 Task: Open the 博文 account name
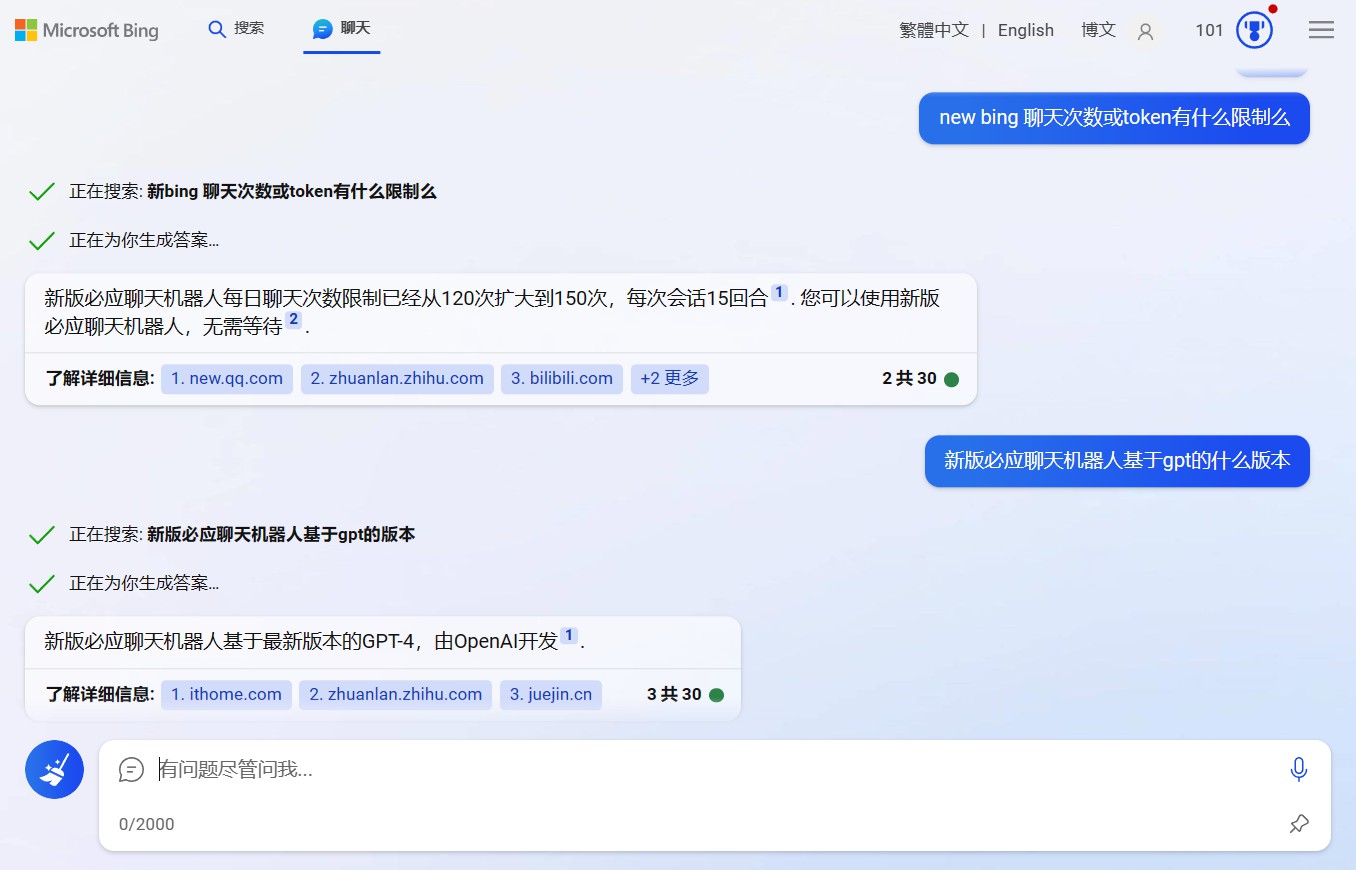(1098, 30)
